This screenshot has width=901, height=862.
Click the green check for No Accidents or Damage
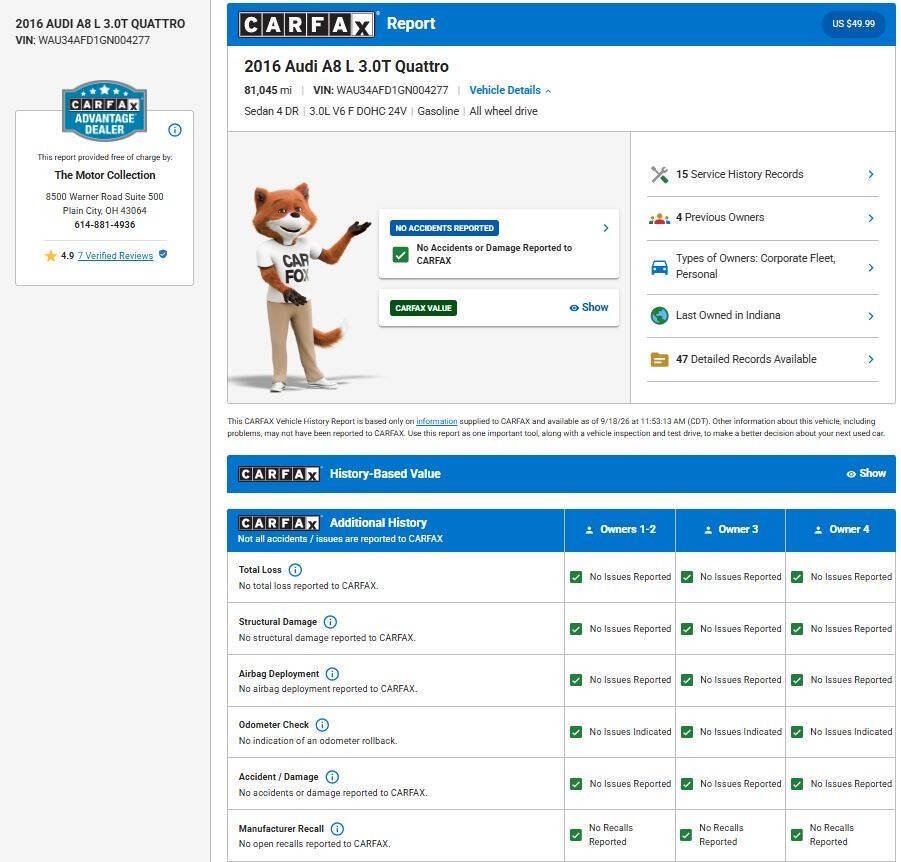401,255
